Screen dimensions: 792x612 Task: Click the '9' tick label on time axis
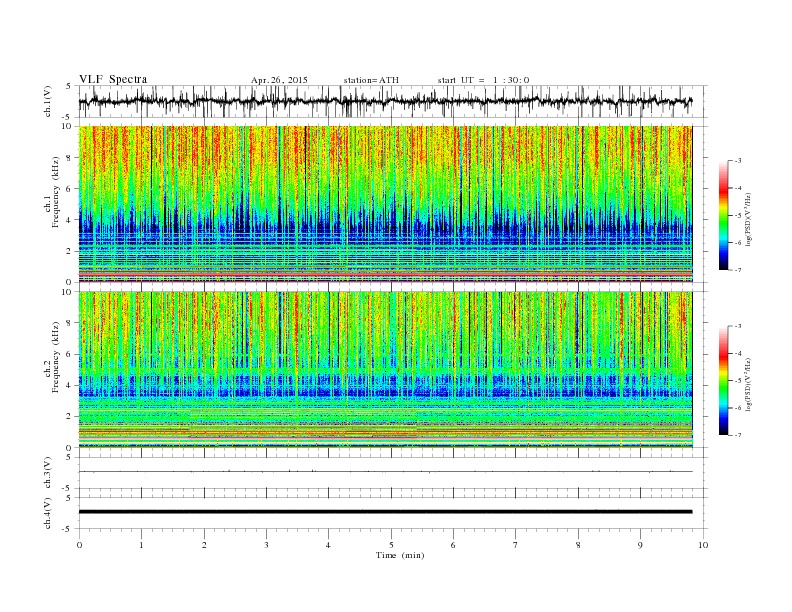click(x=640, y=545)
